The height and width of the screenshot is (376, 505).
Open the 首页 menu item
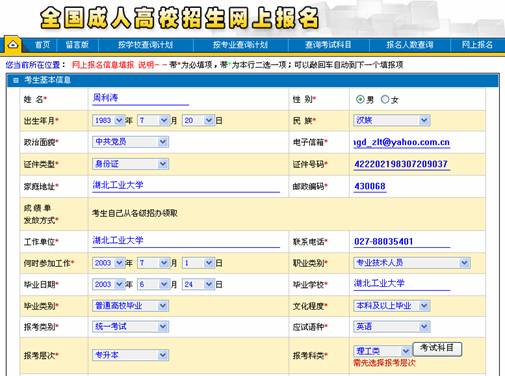(x=43, y=45)
